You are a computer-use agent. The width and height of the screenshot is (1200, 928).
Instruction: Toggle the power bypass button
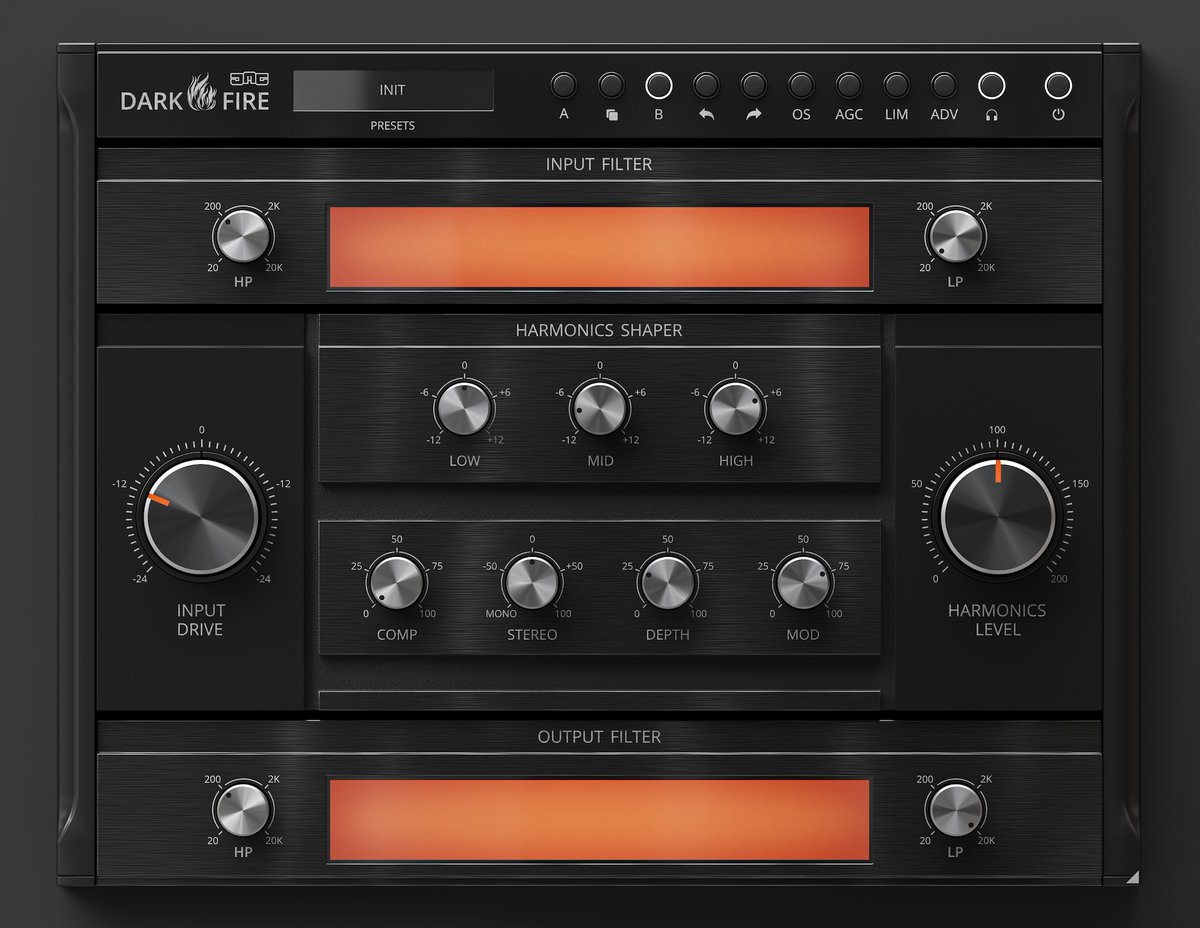pyautogui.click(x=1058, y=84)
